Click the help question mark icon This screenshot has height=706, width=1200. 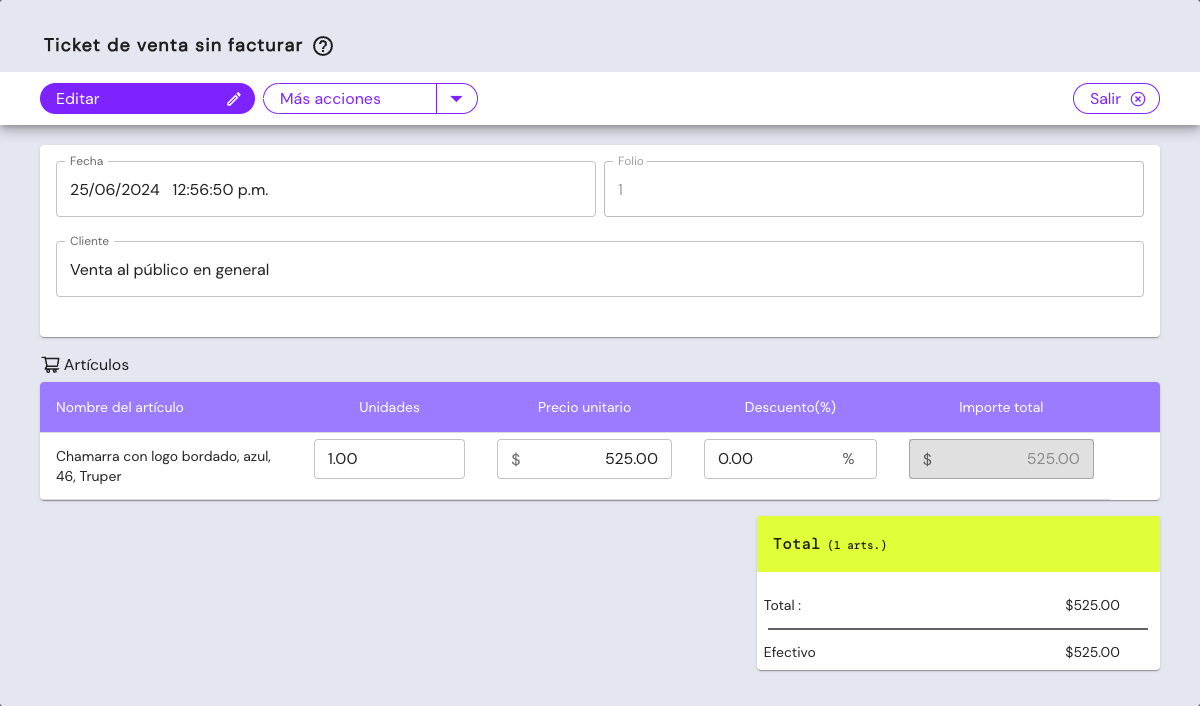[323, 46]
